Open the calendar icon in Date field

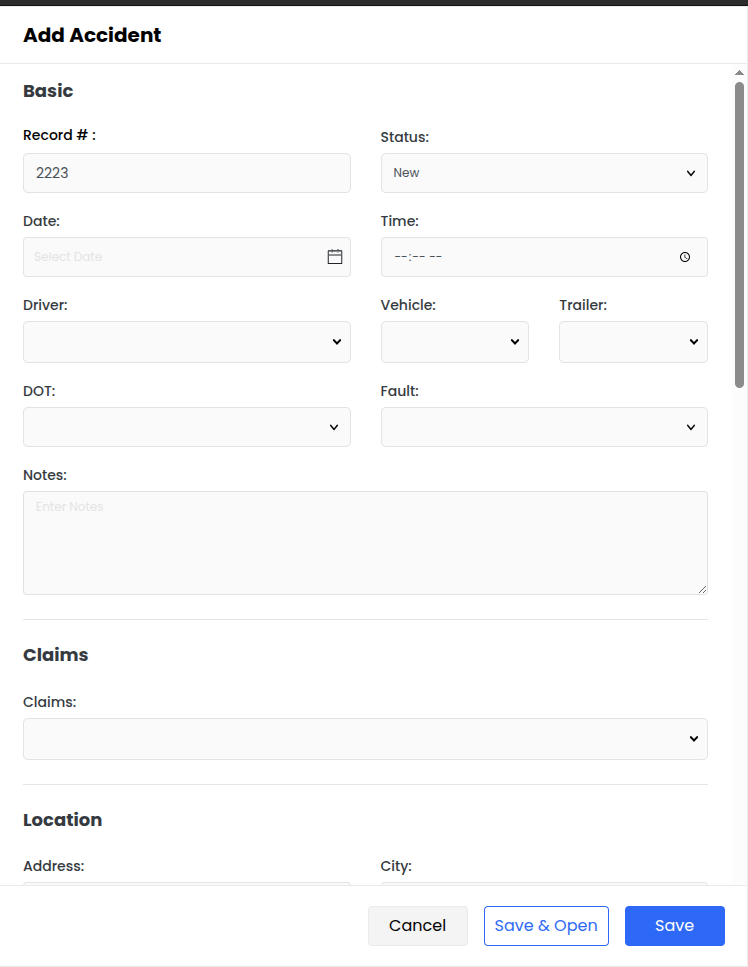tap(335, 257)
